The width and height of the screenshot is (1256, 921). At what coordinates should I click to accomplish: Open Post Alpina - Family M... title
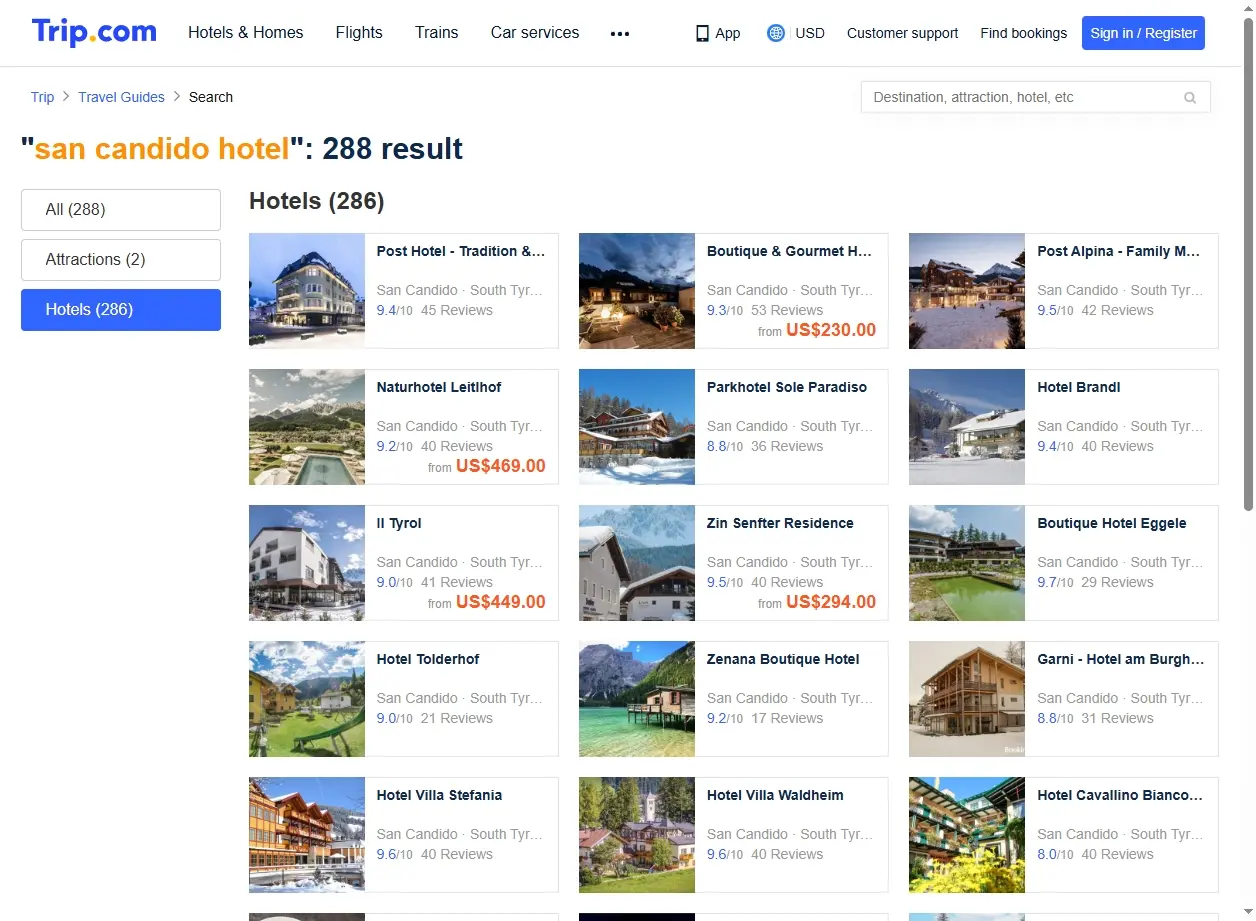(x=1119, y=251)
